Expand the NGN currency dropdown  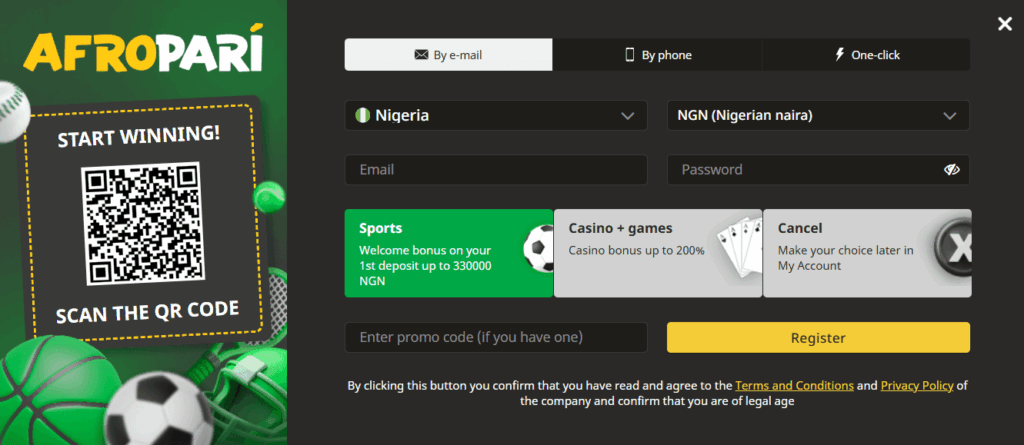coord(818,115)
